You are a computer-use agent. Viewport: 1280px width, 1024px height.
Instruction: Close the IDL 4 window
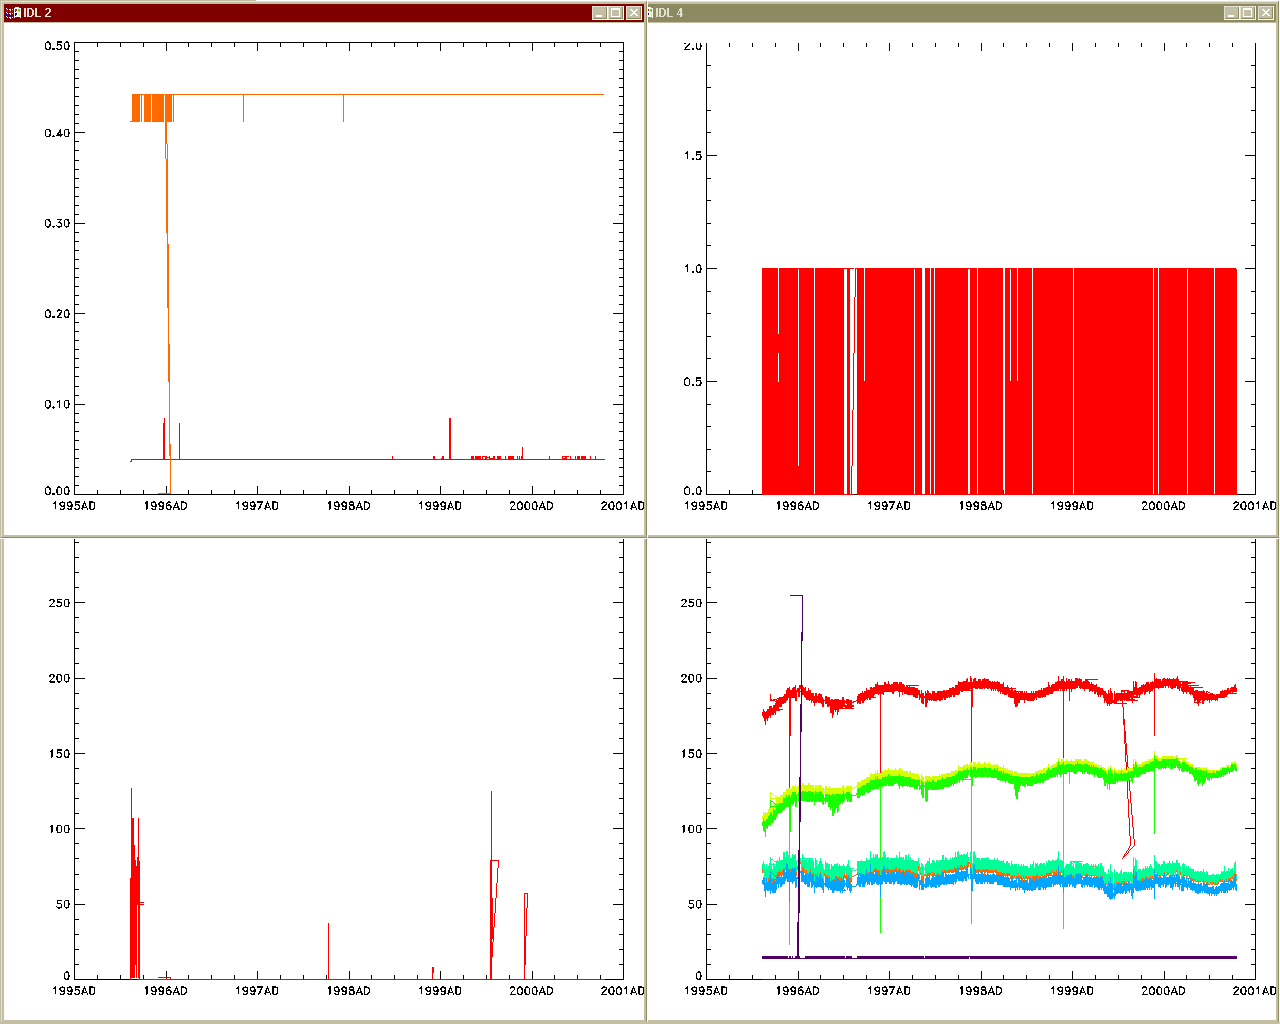pyautogui.click(x=1265, y=13)
